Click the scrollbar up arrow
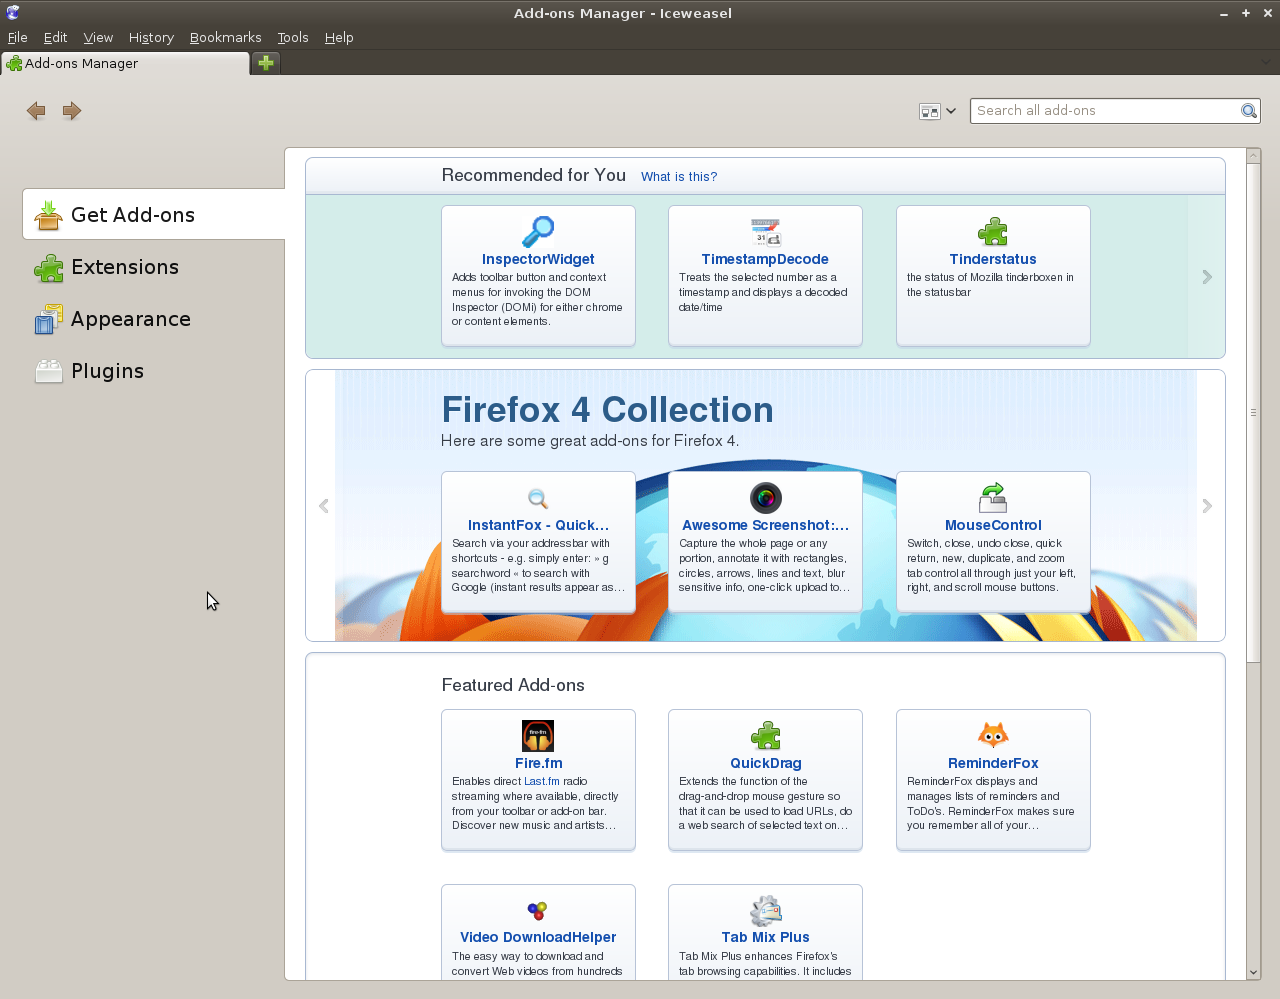Screen dimensions: 1280x999 tap(1253, 156)
